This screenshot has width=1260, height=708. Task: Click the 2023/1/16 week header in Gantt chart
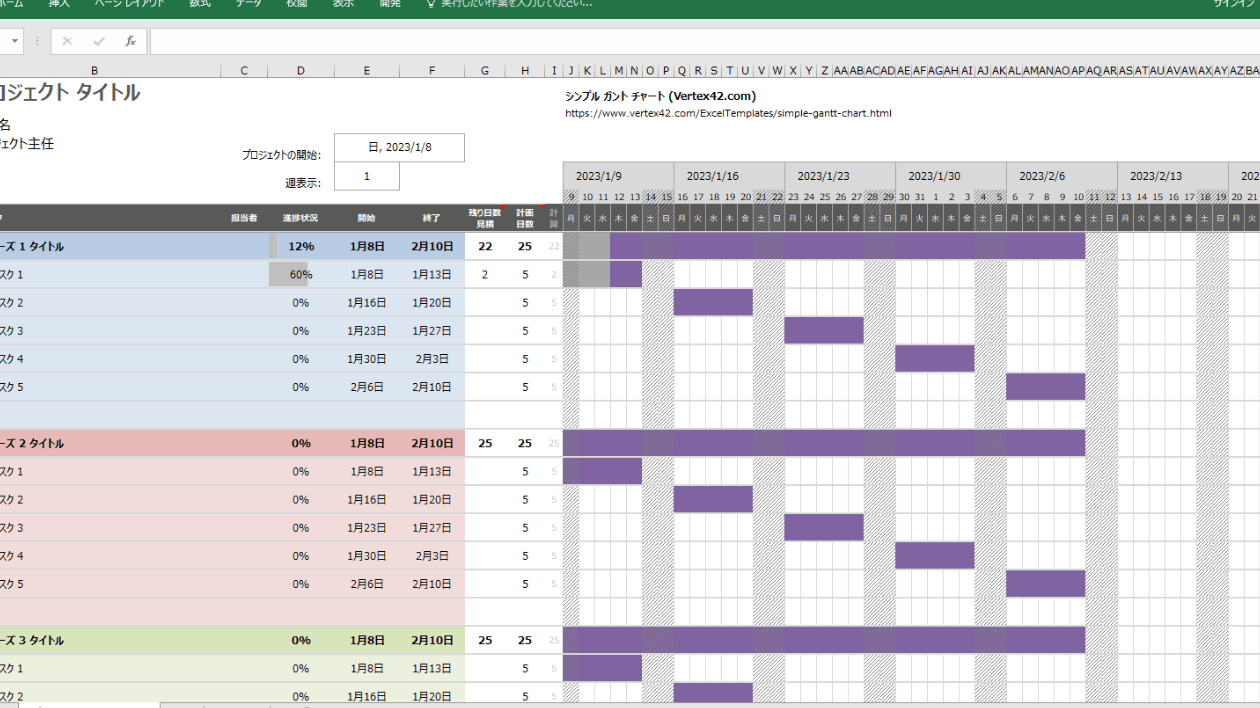[x=729, y=176]
